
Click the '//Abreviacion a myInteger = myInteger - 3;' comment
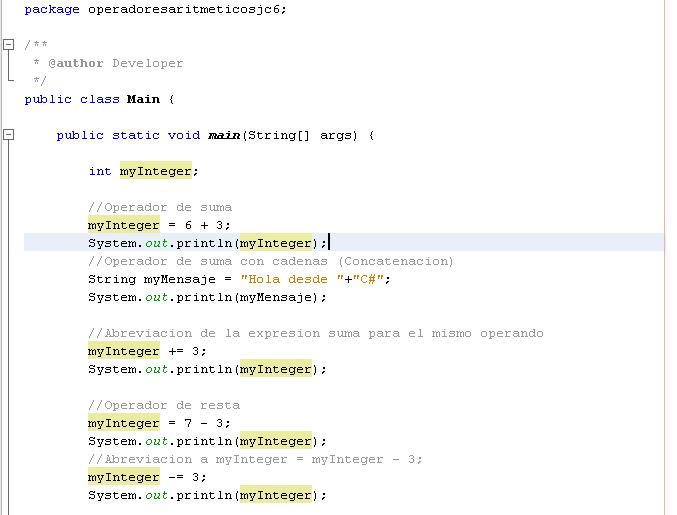255,459
